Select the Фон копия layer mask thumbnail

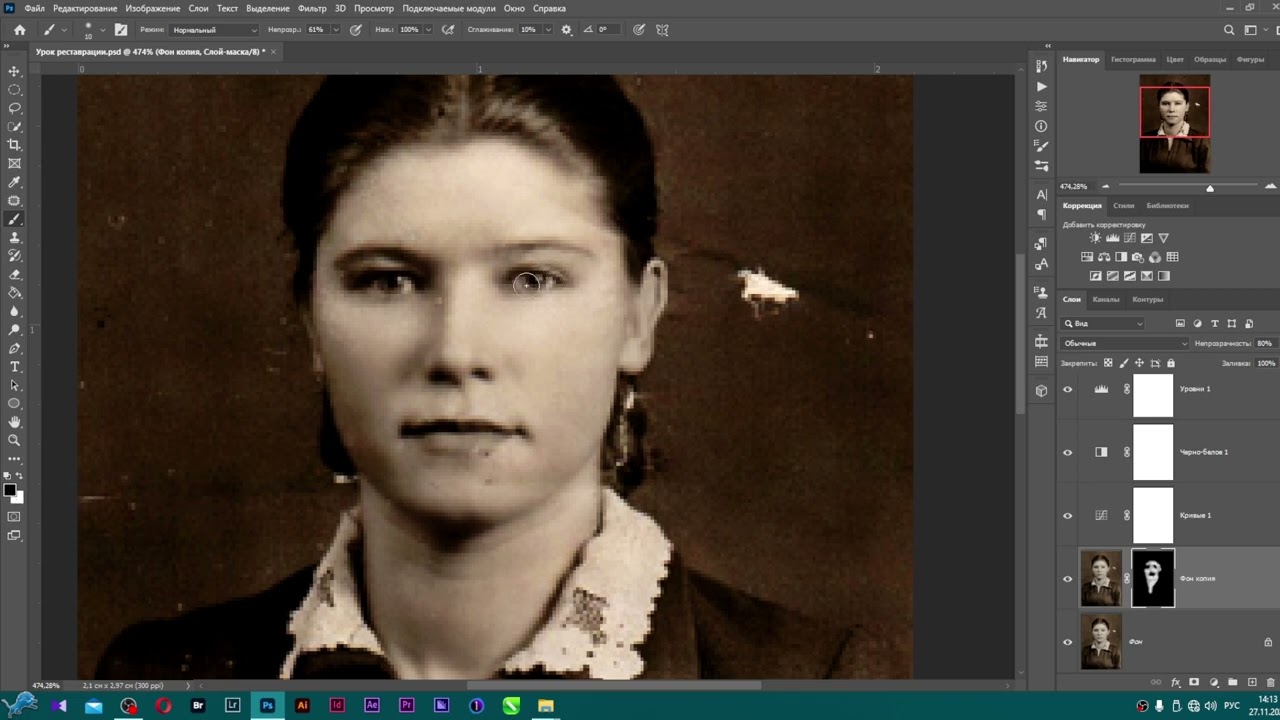coord(1152,578)
